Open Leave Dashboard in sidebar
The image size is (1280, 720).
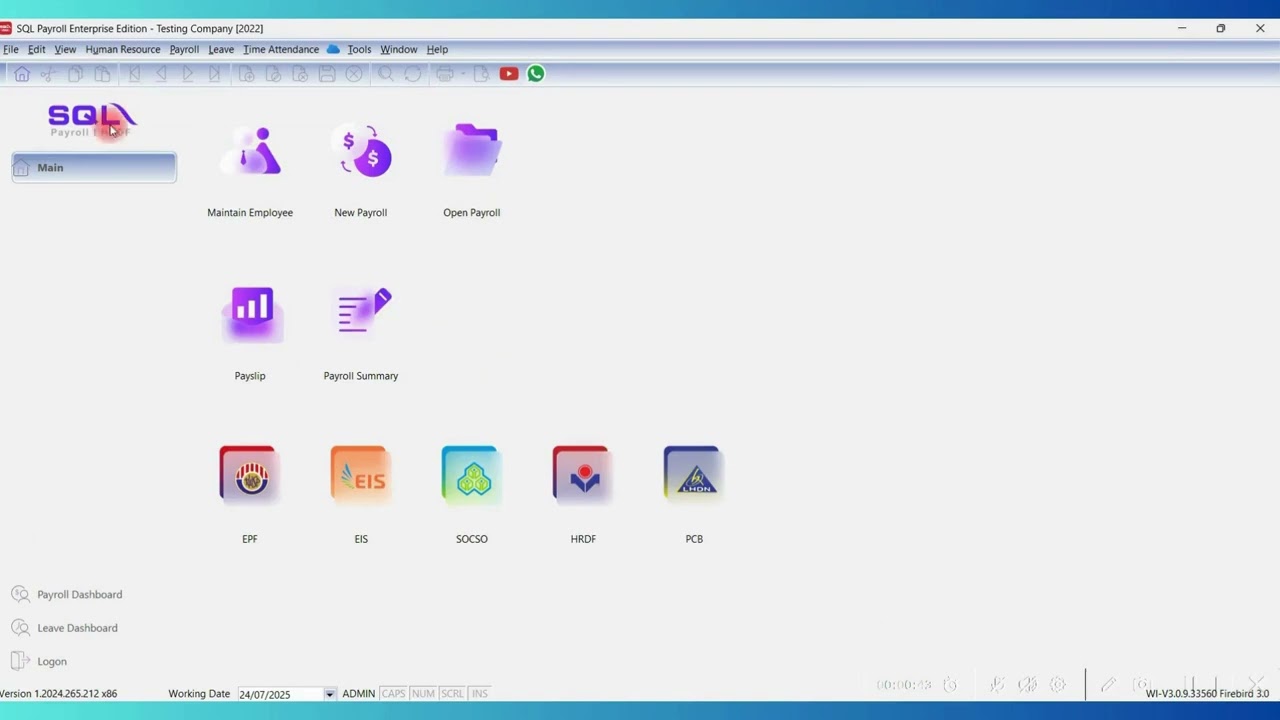pos(65,628)
